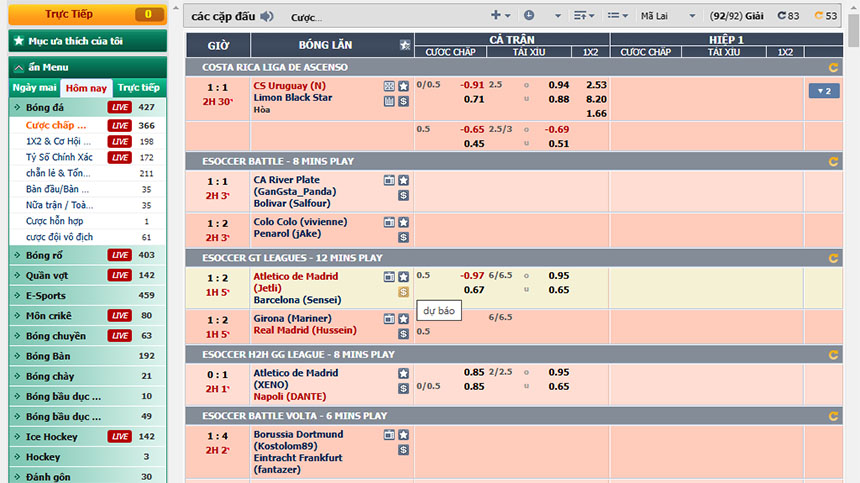Open Mục ưa thích của tôi favorites
This screenshot has height=483, width=860.
click(88, 41)
